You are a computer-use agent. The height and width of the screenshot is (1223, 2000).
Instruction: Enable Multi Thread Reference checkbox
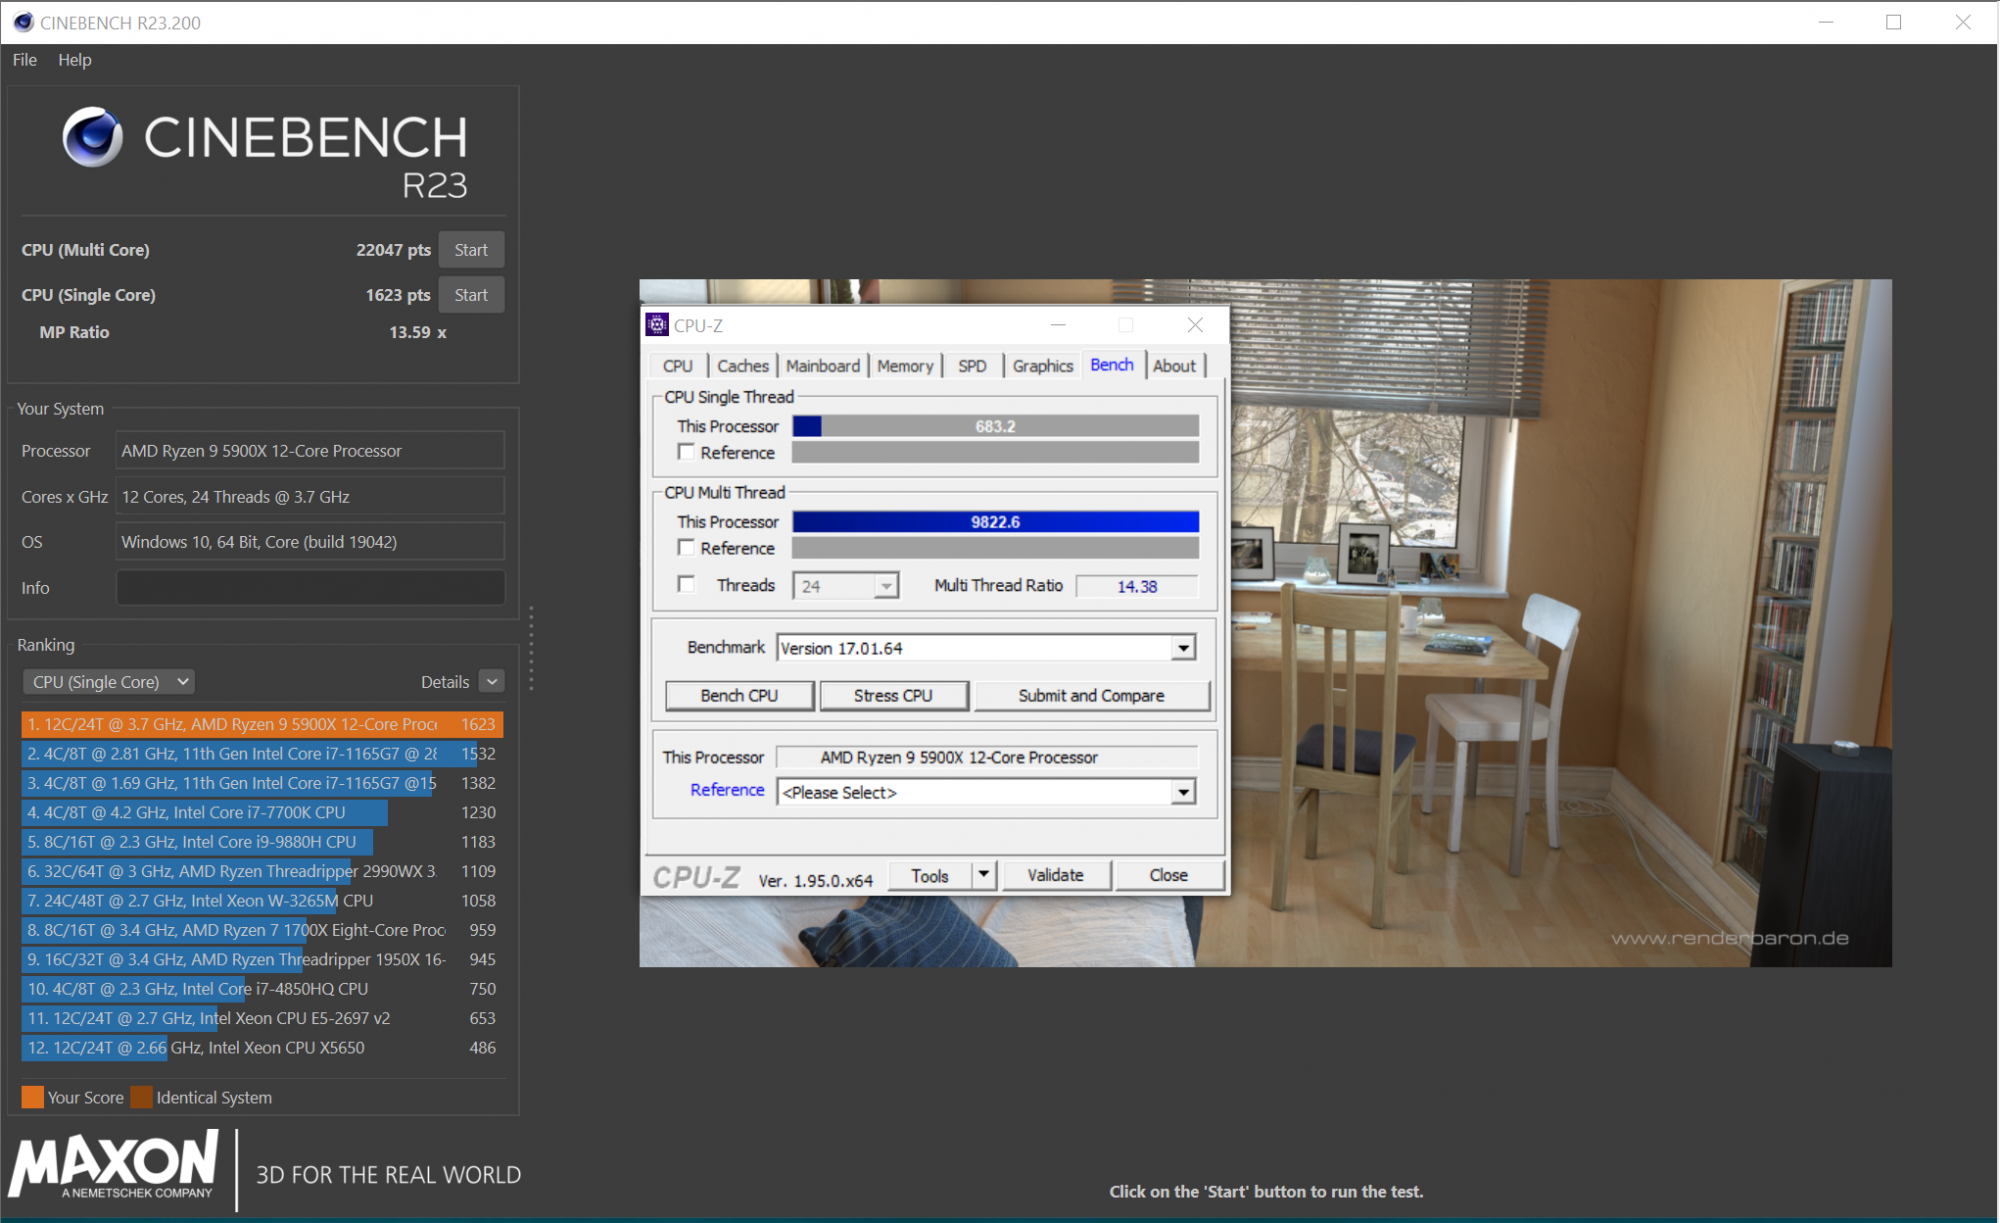pyautogui.click(x=686, y=548)
